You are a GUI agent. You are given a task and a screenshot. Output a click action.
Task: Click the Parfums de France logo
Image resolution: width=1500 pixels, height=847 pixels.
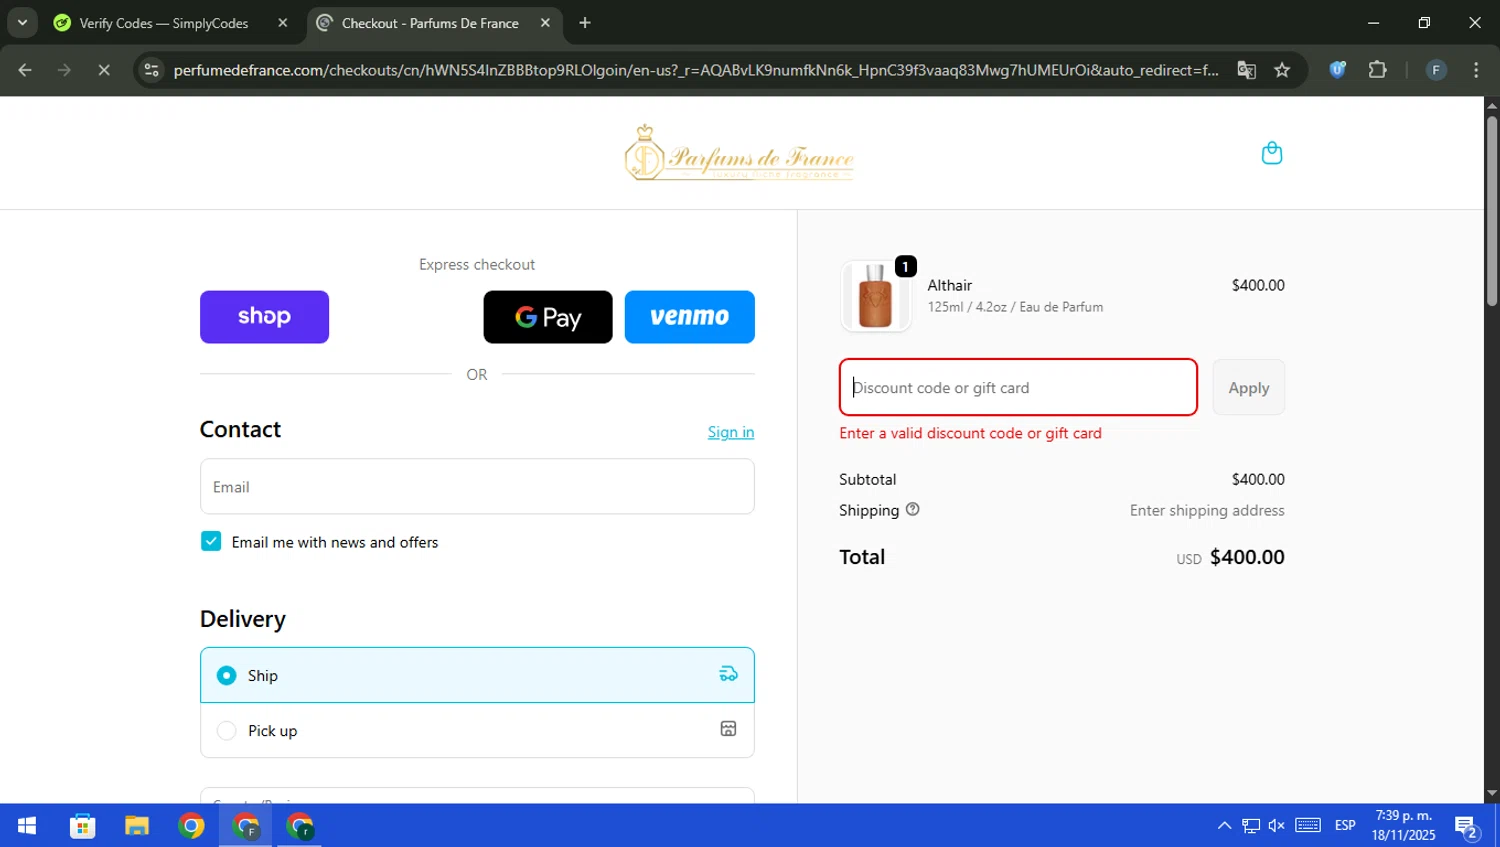[x=739, y=153]
